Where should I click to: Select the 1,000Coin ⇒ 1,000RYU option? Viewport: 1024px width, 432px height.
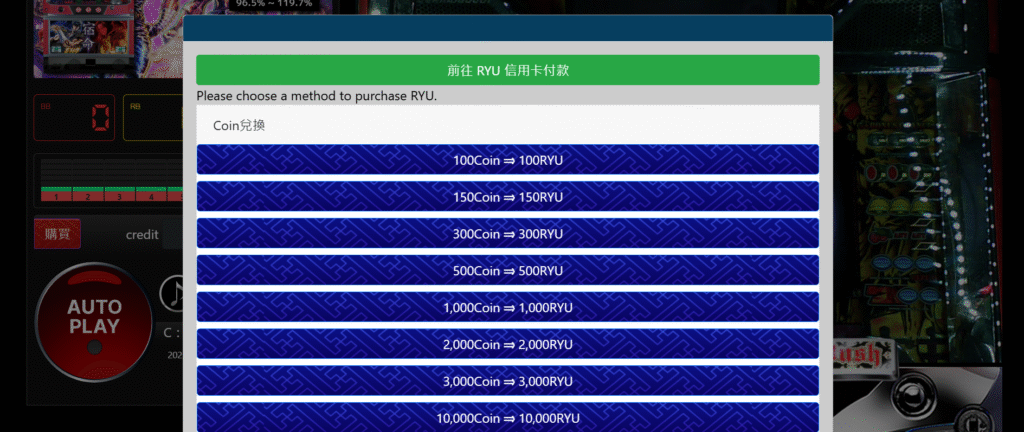point(507,308)
